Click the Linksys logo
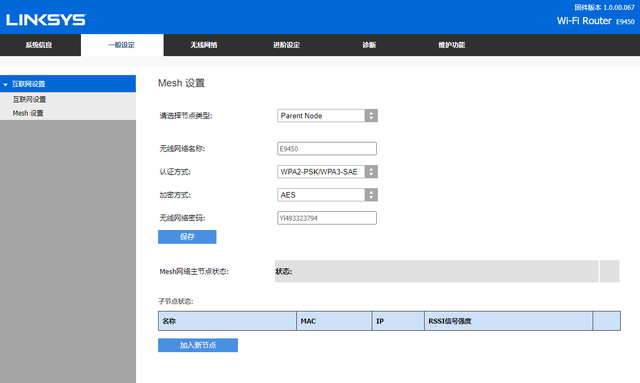 click(x=46, y=20)
